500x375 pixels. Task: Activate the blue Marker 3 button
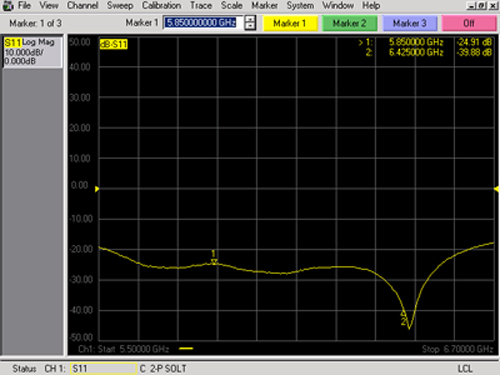point(410,23)
